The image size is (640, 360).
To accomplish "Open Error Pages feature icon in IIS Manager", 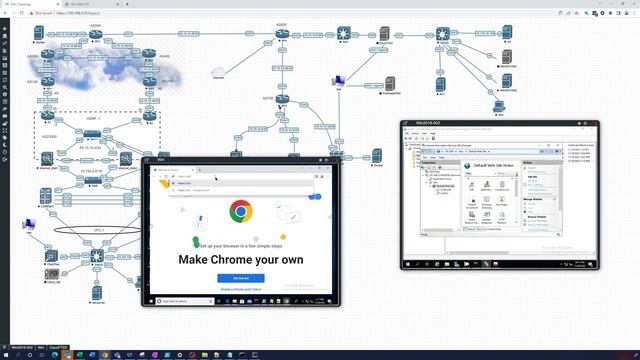I will click(x=502, y=201).
